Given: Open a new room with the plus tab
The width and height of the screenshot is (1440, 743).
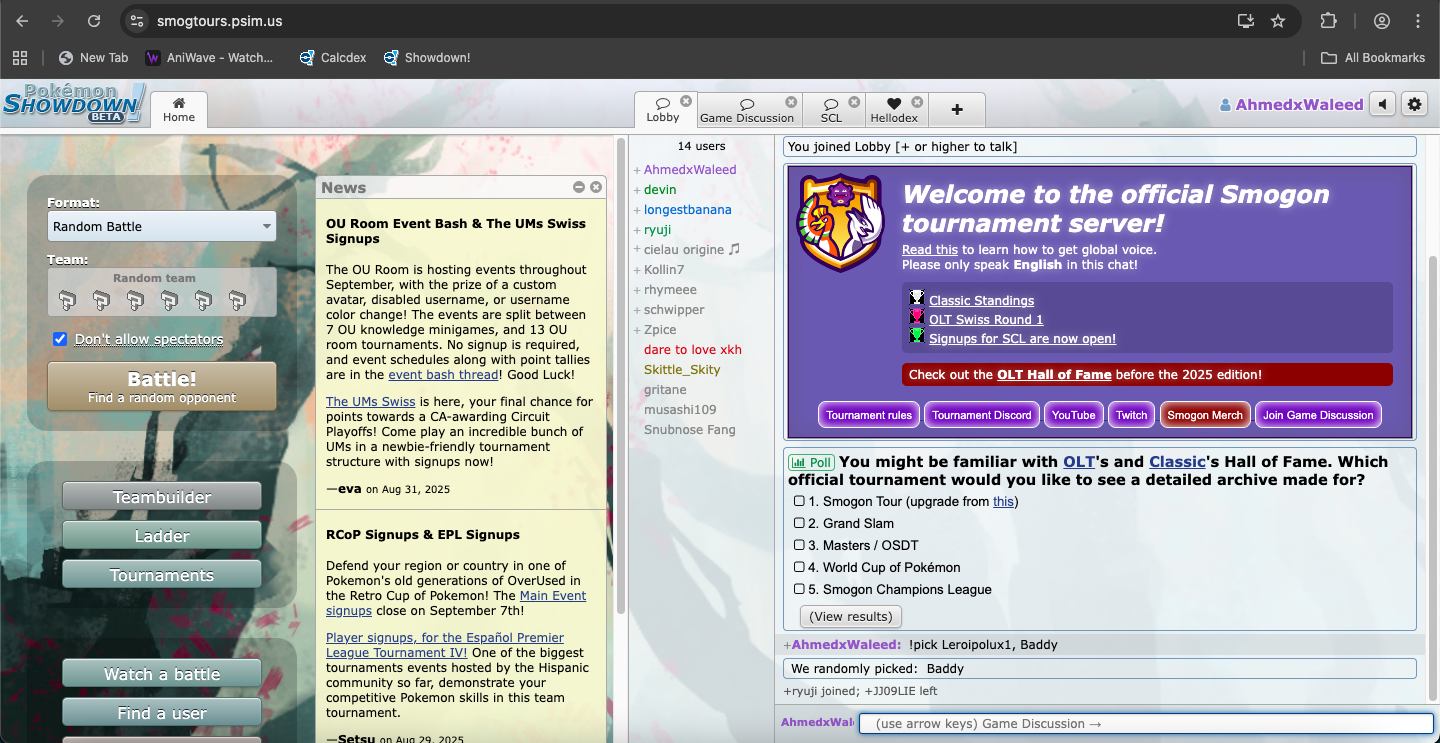Looking at the screenshot, I should [x=957, y=110].
